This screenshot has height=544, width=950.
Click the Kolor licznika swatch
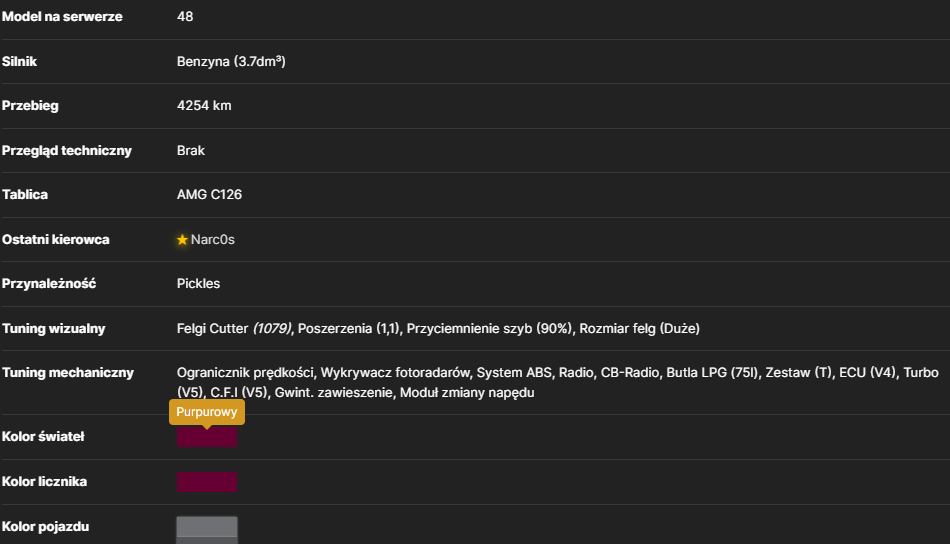tap(207, 482)
